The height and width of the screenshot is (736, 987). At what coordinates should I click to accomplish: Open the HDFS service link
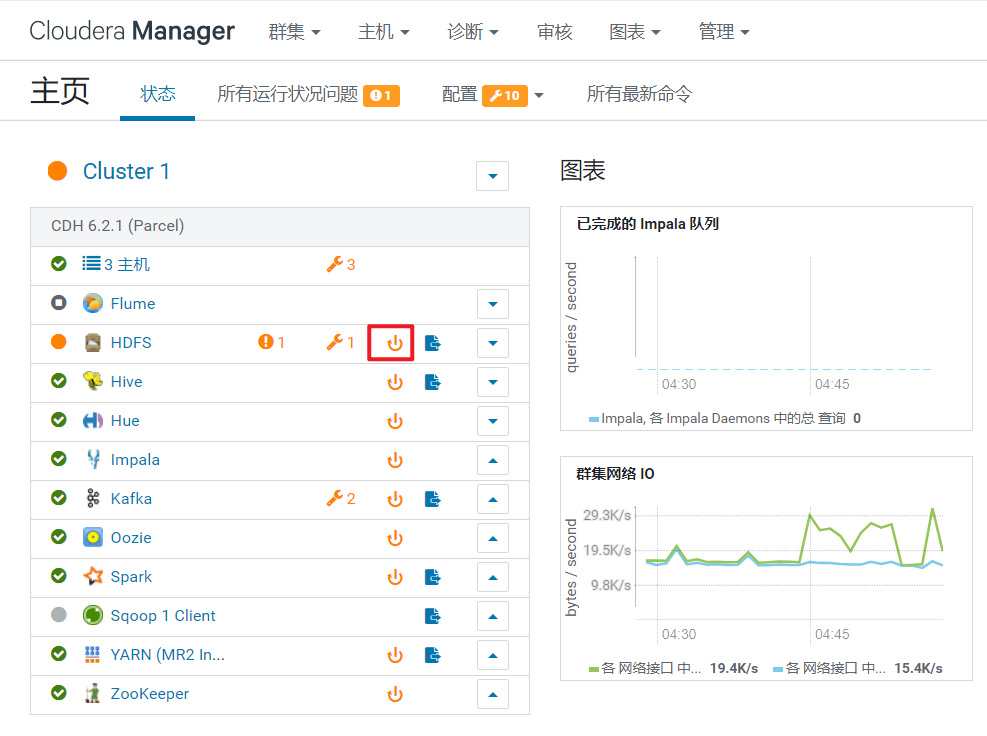tap(131, 343)
